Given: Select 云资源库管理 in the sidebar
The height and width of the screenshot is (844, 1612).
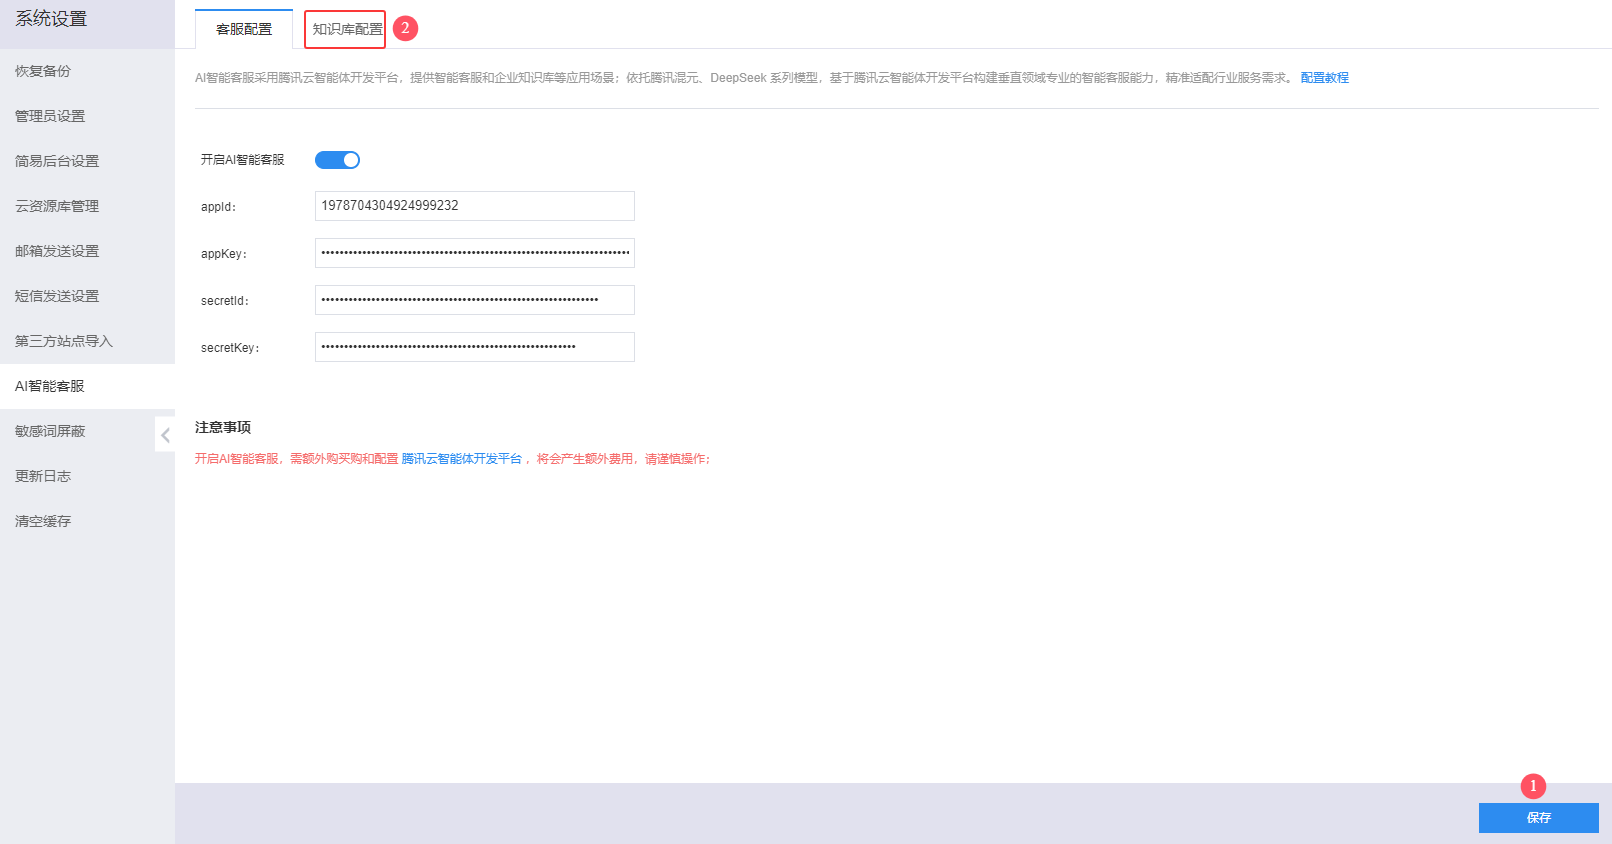Looking at the screenshot, I should point(57,206).
